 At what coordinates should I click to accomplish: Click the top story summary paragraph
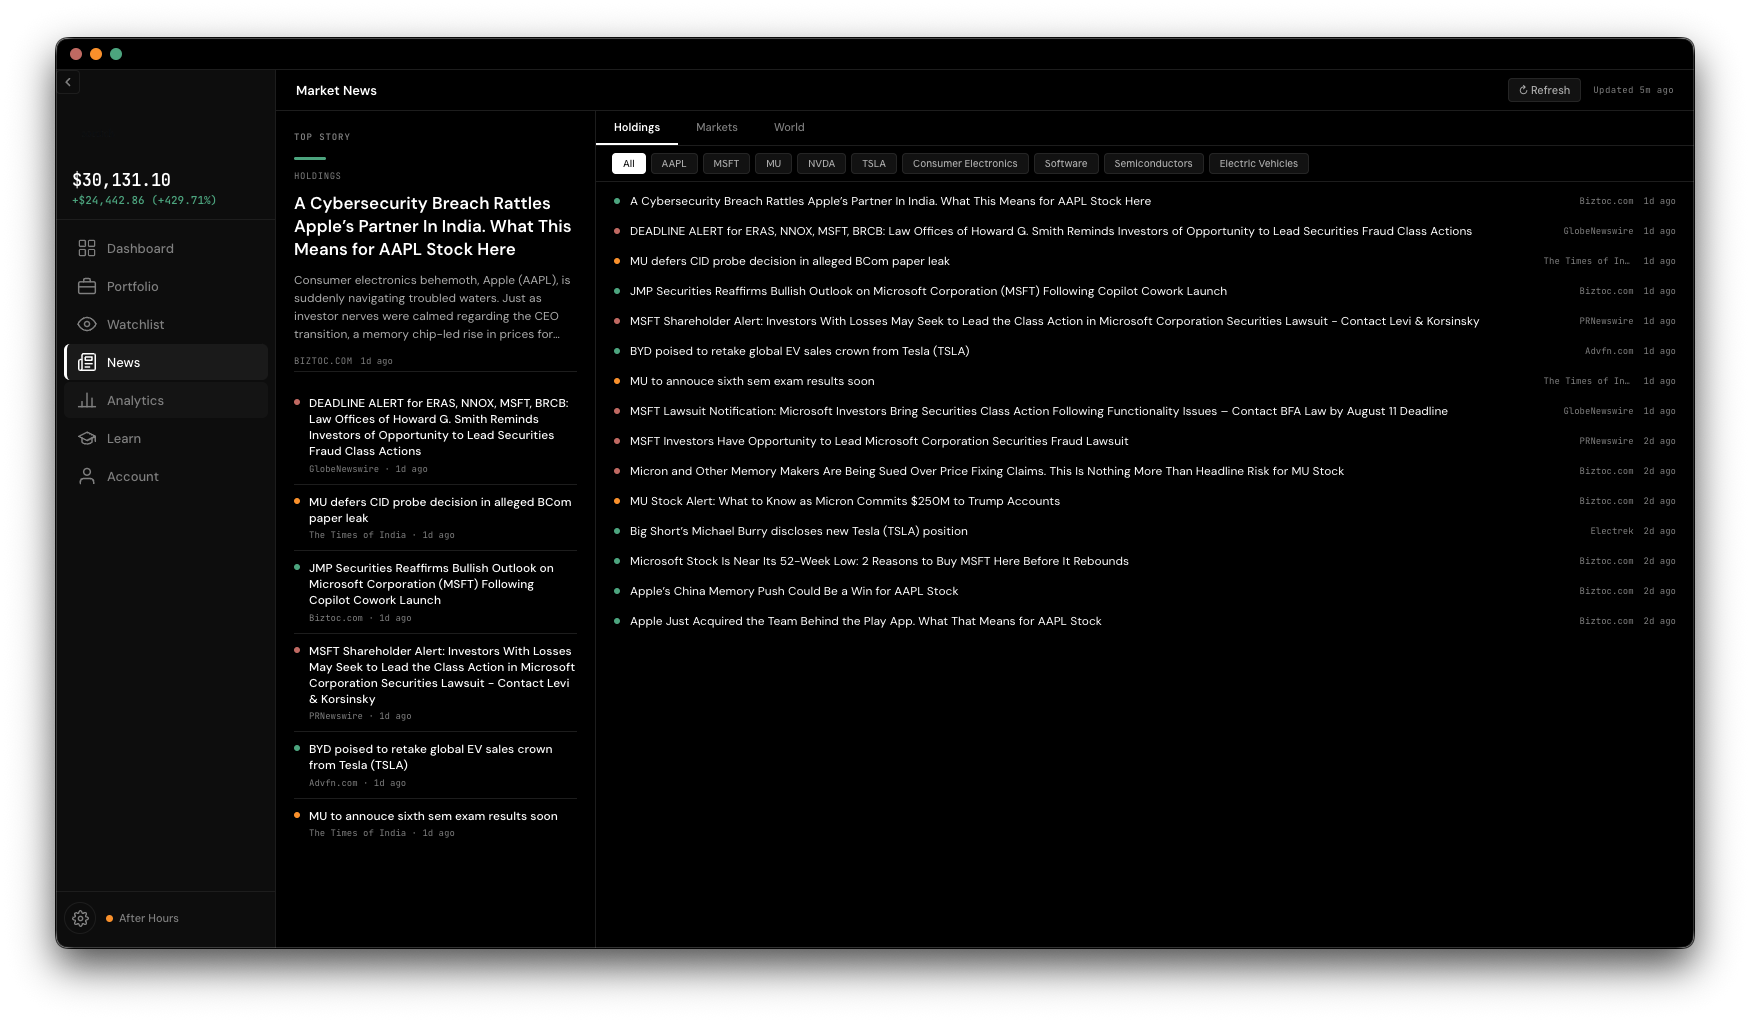pyautogui.click(x=433, y=307)
